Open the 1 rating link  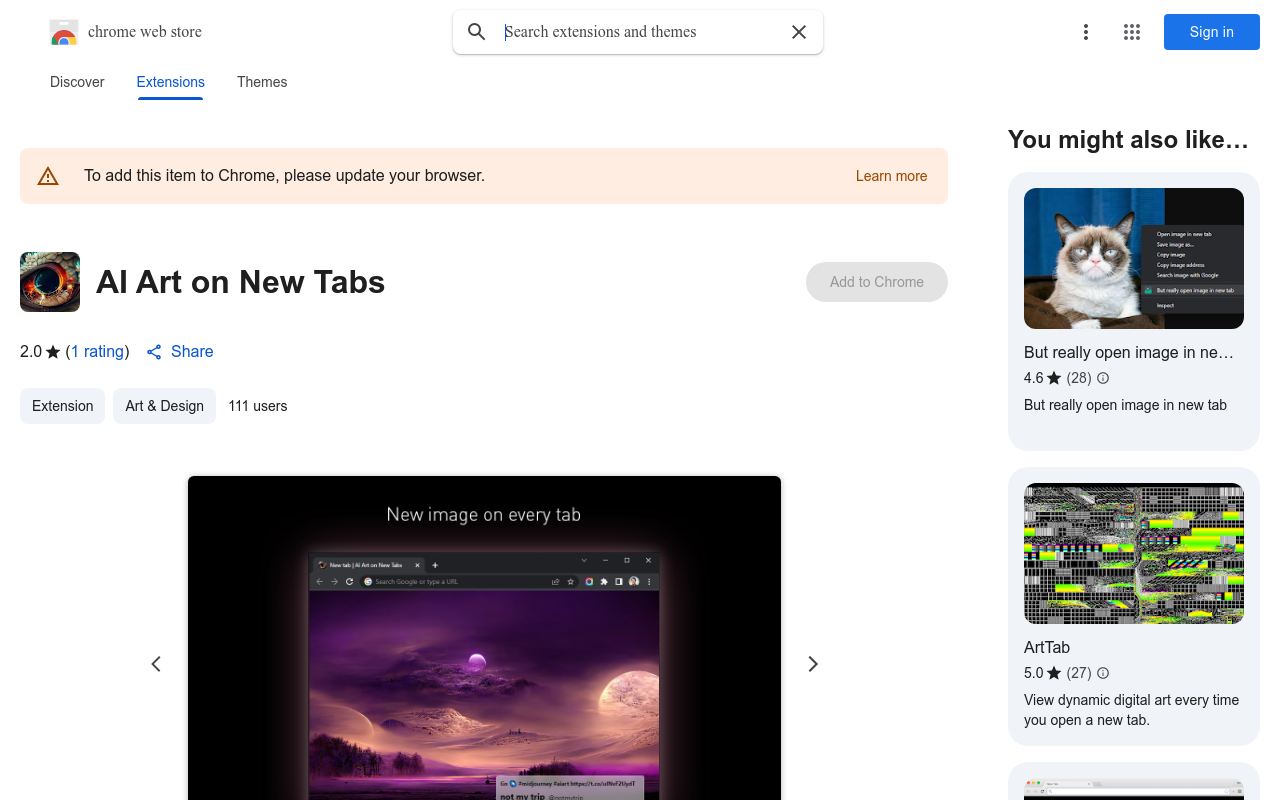pyautogui.click(x=98, y=351)
